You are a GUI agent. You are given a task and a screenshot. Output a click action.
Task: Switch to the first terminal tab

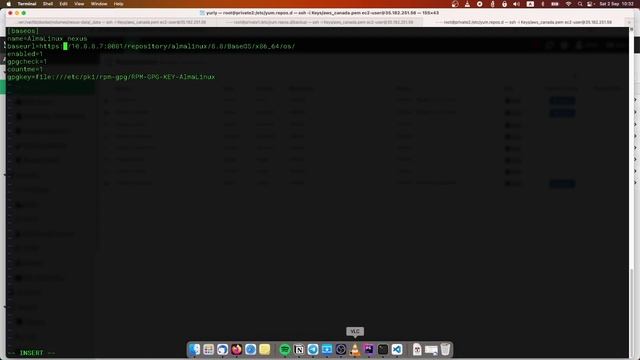click(112, 22)
